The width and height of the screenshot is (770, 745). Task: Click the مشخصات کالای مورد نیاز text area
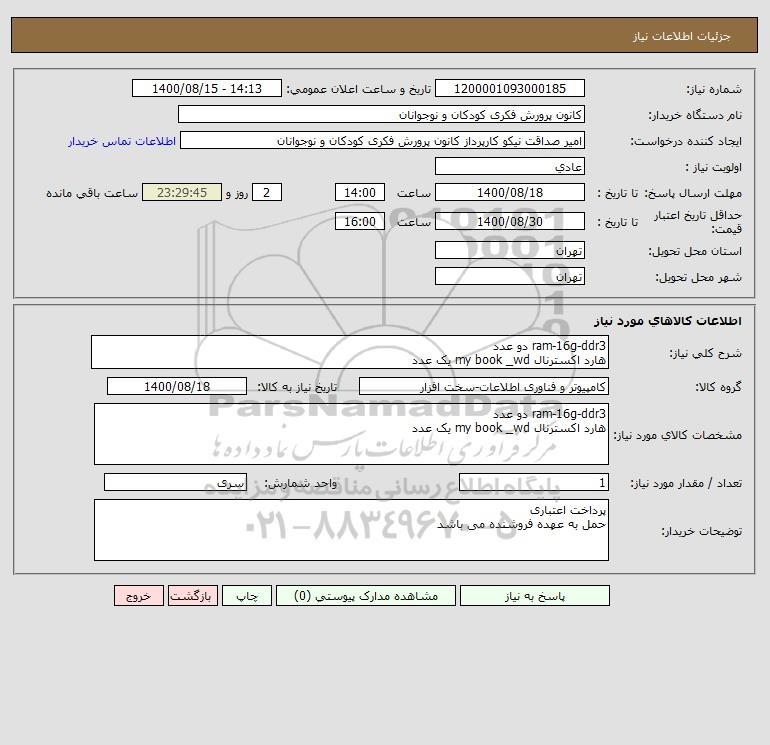351,434
